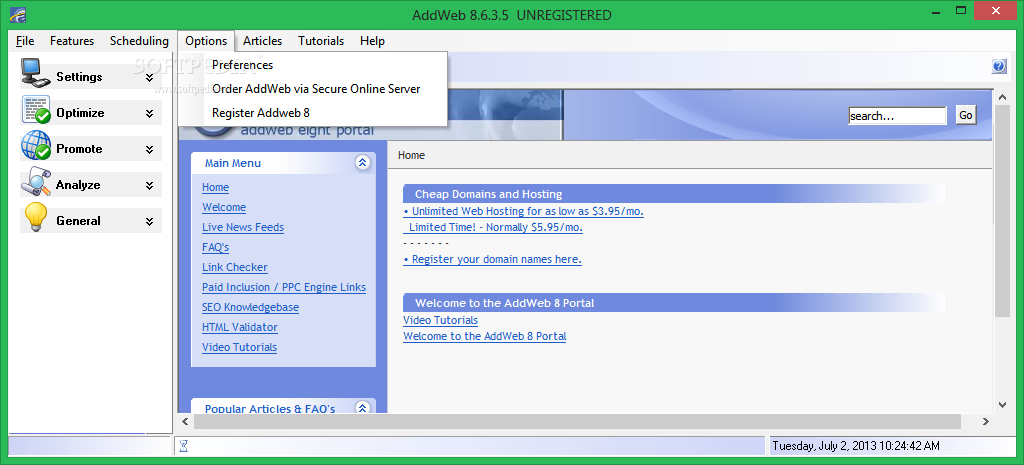Open the Help menu
The width and height of the screenshot is (1024, 465).
[372, 41]
